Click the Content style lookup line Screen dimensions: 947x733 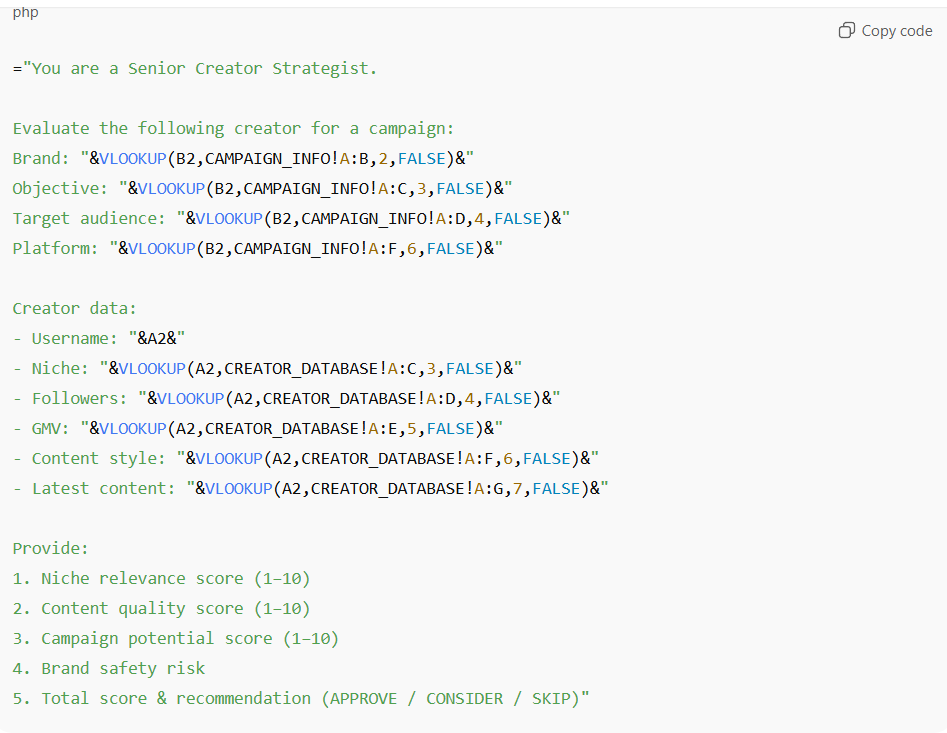point(305,459)
